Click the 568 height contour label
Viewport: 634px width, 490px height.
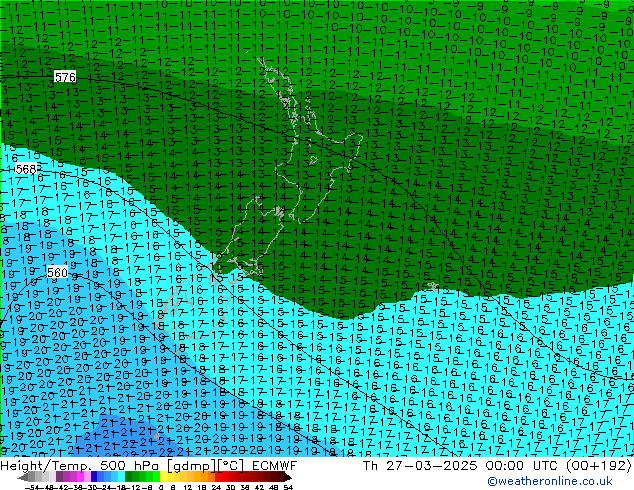pos(26,169)
